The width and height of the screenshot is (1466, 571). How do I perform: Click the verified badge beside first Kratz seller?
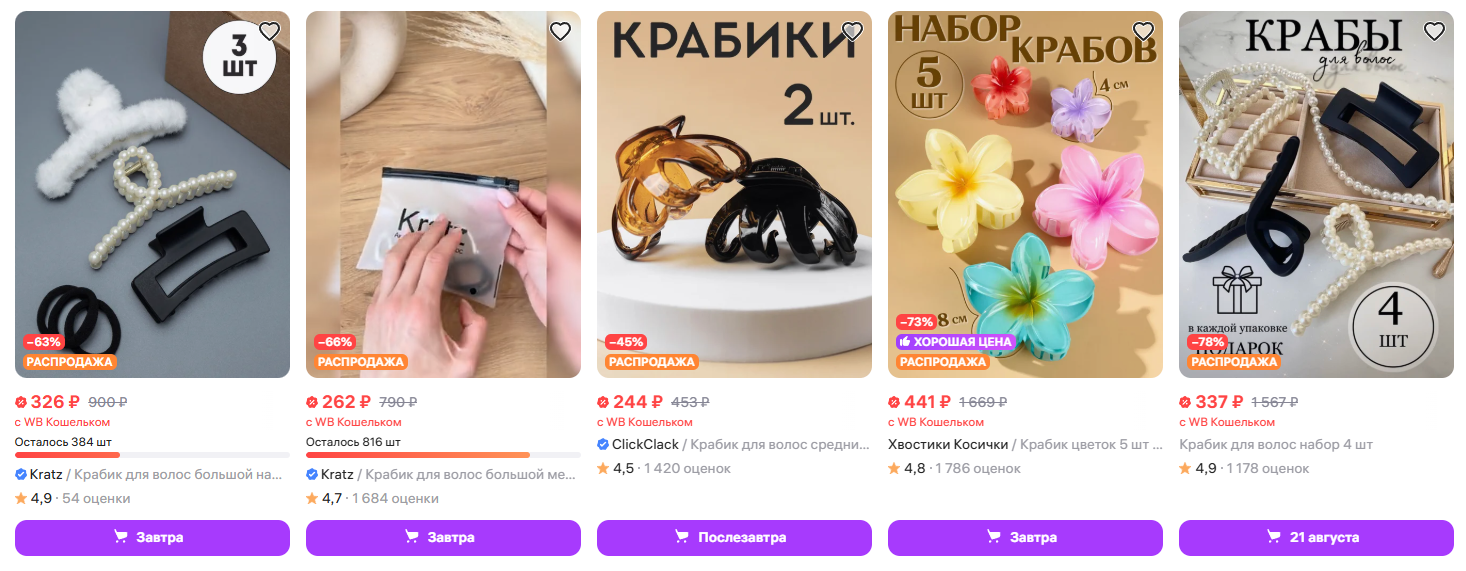[x=21, y=474]
